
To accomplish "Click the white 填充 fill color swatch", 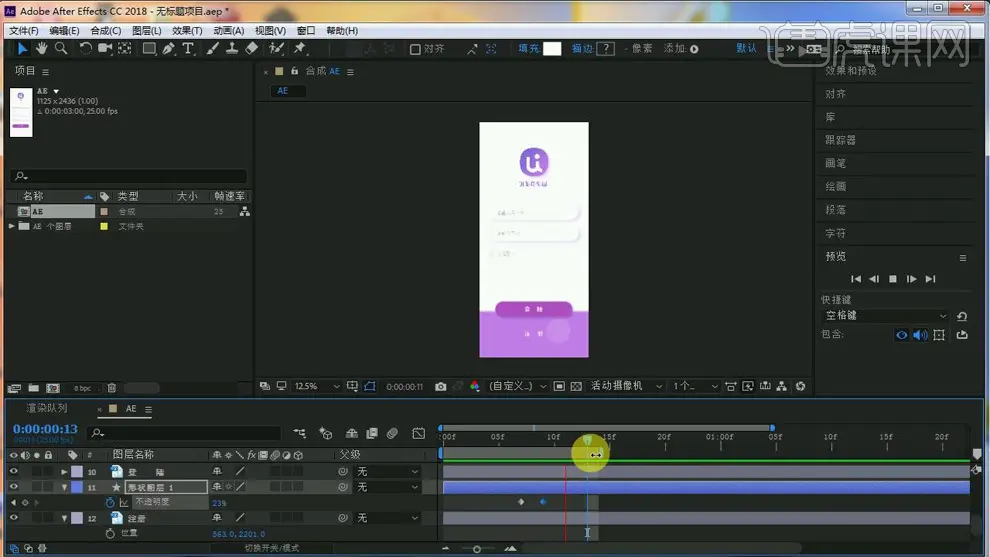I will click(x=552, y=48).
